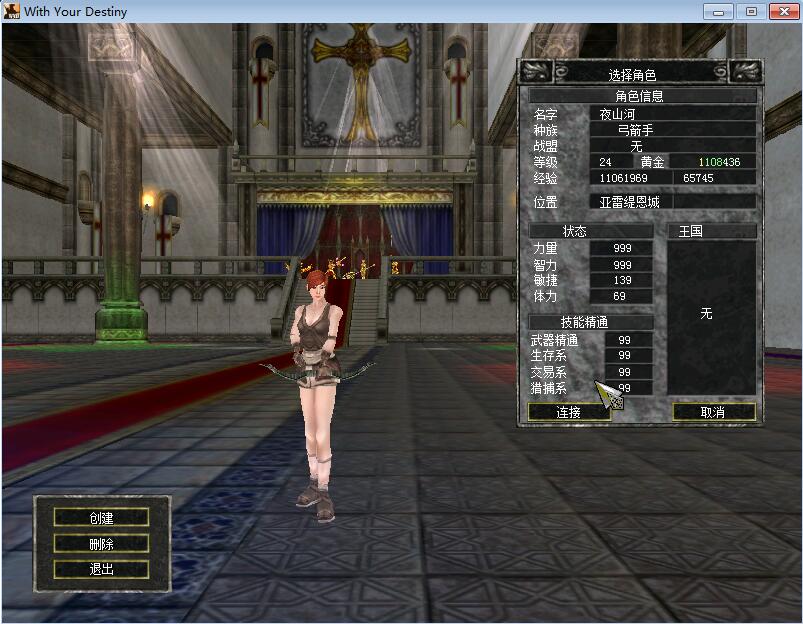Click the 敏捷 agility value 139
The height and width of the screenshot is (624, 803).
pyautogui.click(x=622, y=280)
